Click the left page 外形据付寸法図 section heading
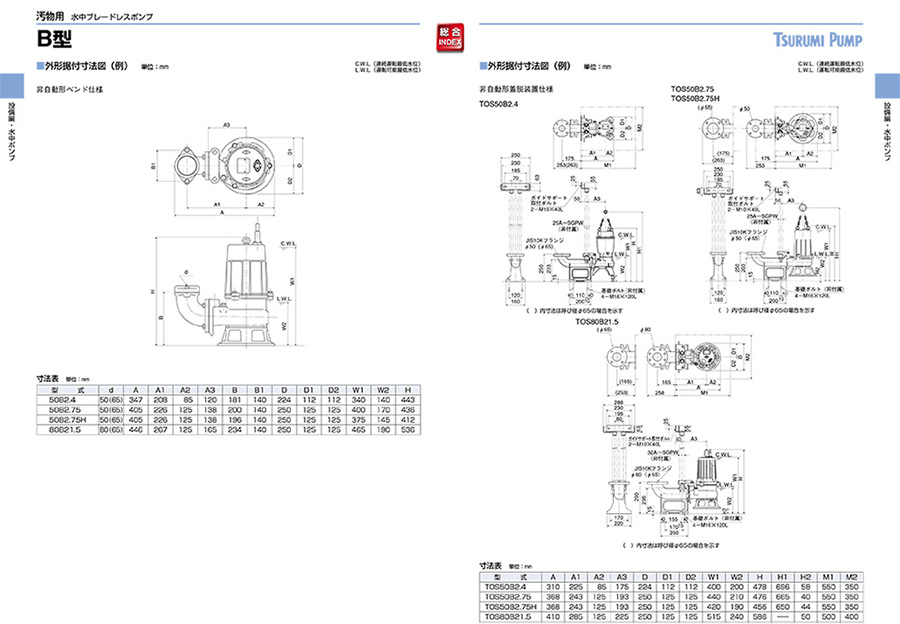Viewport: 900px width, 624px height. click(x=83, y=66)
